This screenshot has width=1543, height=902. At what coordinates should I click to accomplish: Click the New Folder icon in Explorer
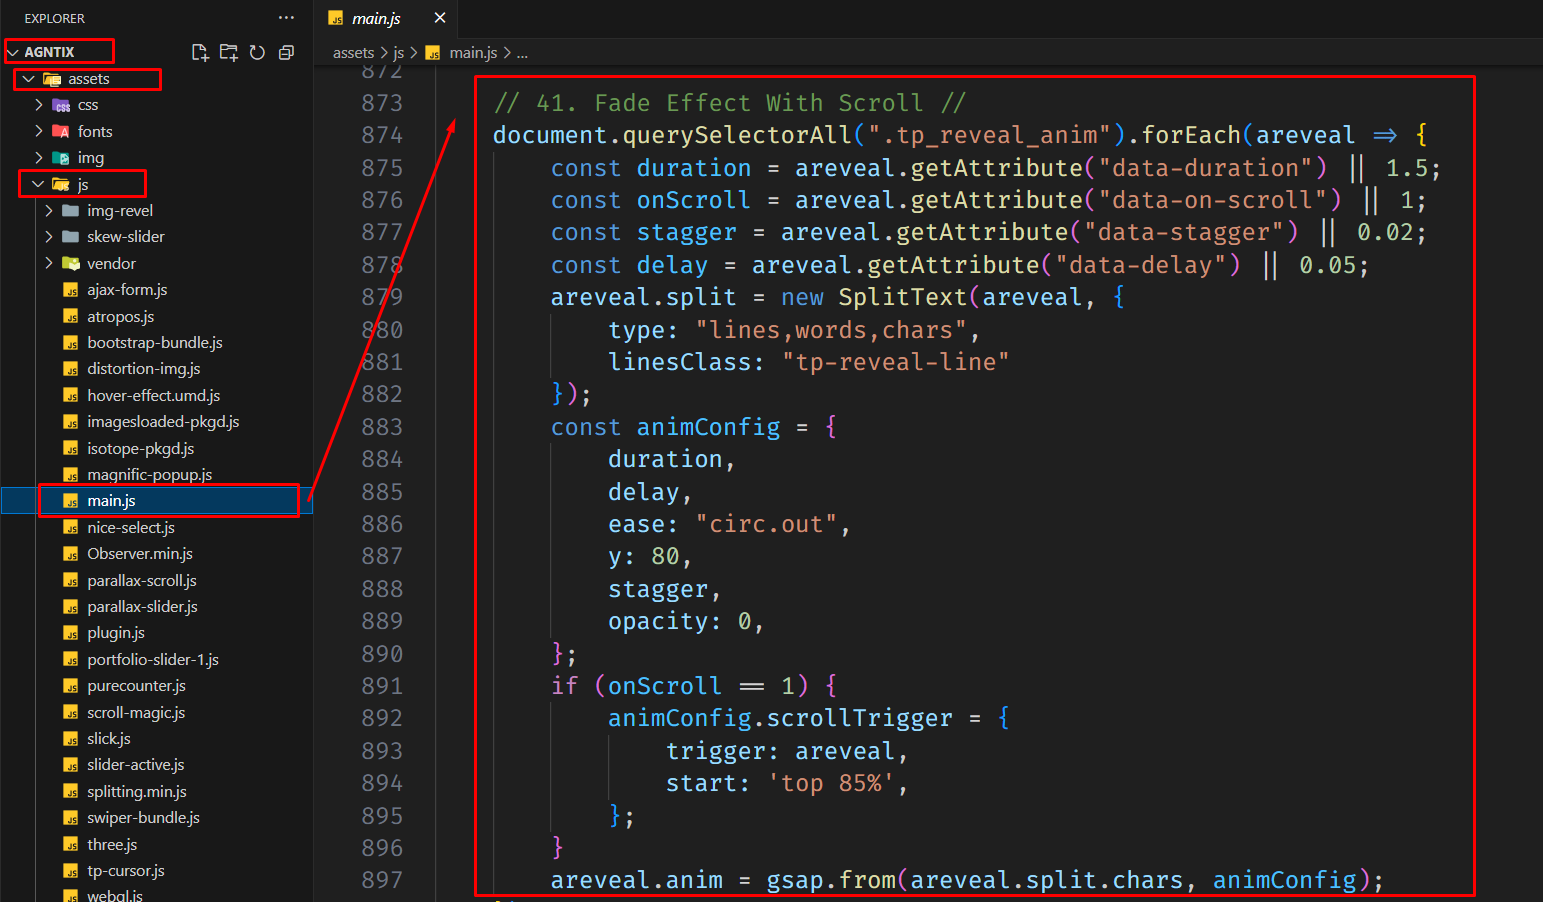click(229, 52)
